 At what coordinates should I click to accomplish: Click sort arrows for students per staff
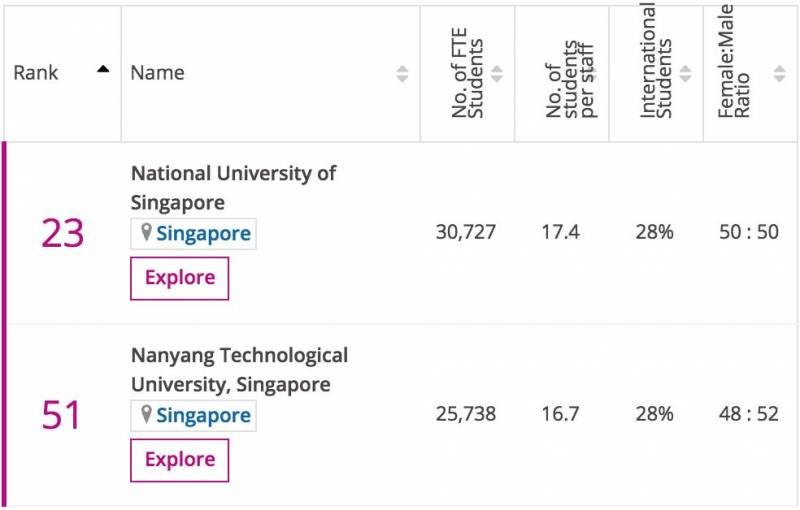click(592, 74)
